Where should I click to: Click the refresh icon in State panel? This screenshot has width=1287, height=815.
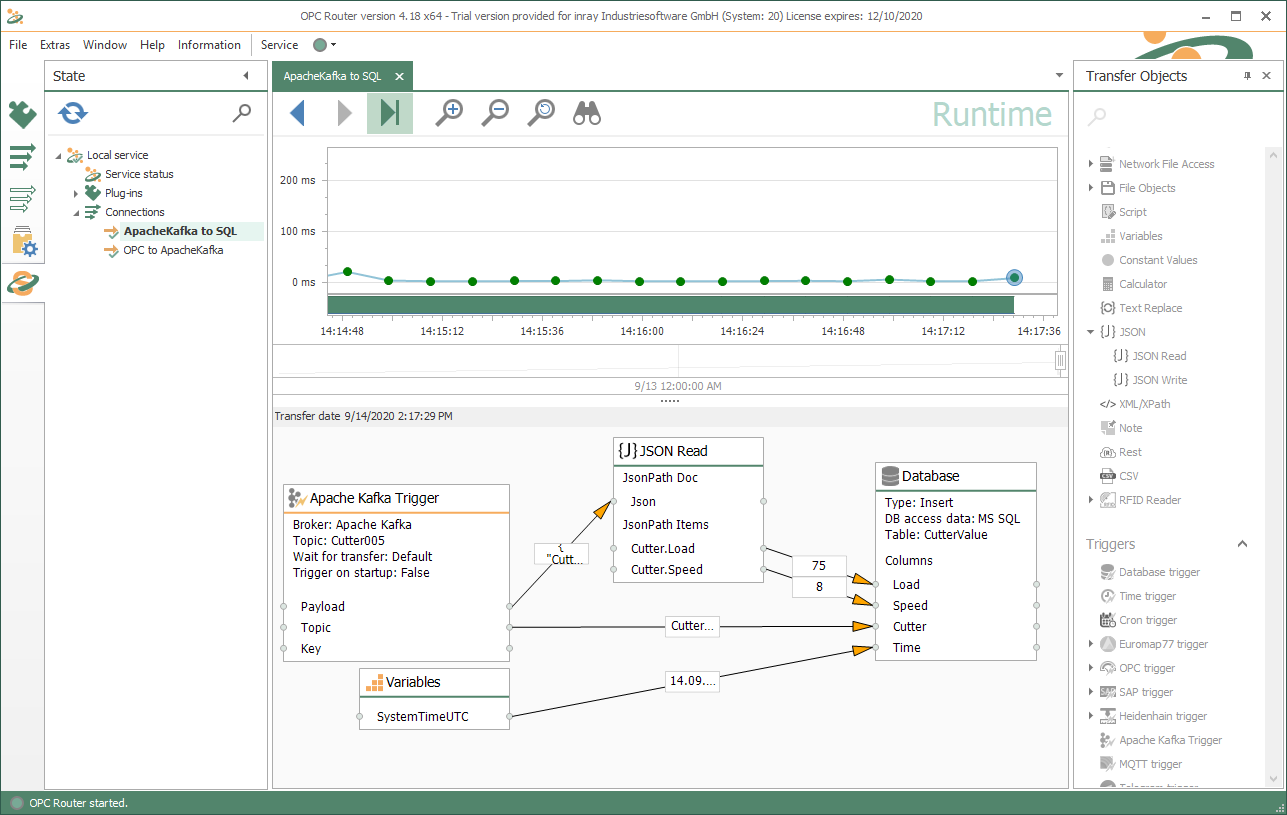click(x=72, y=113)
